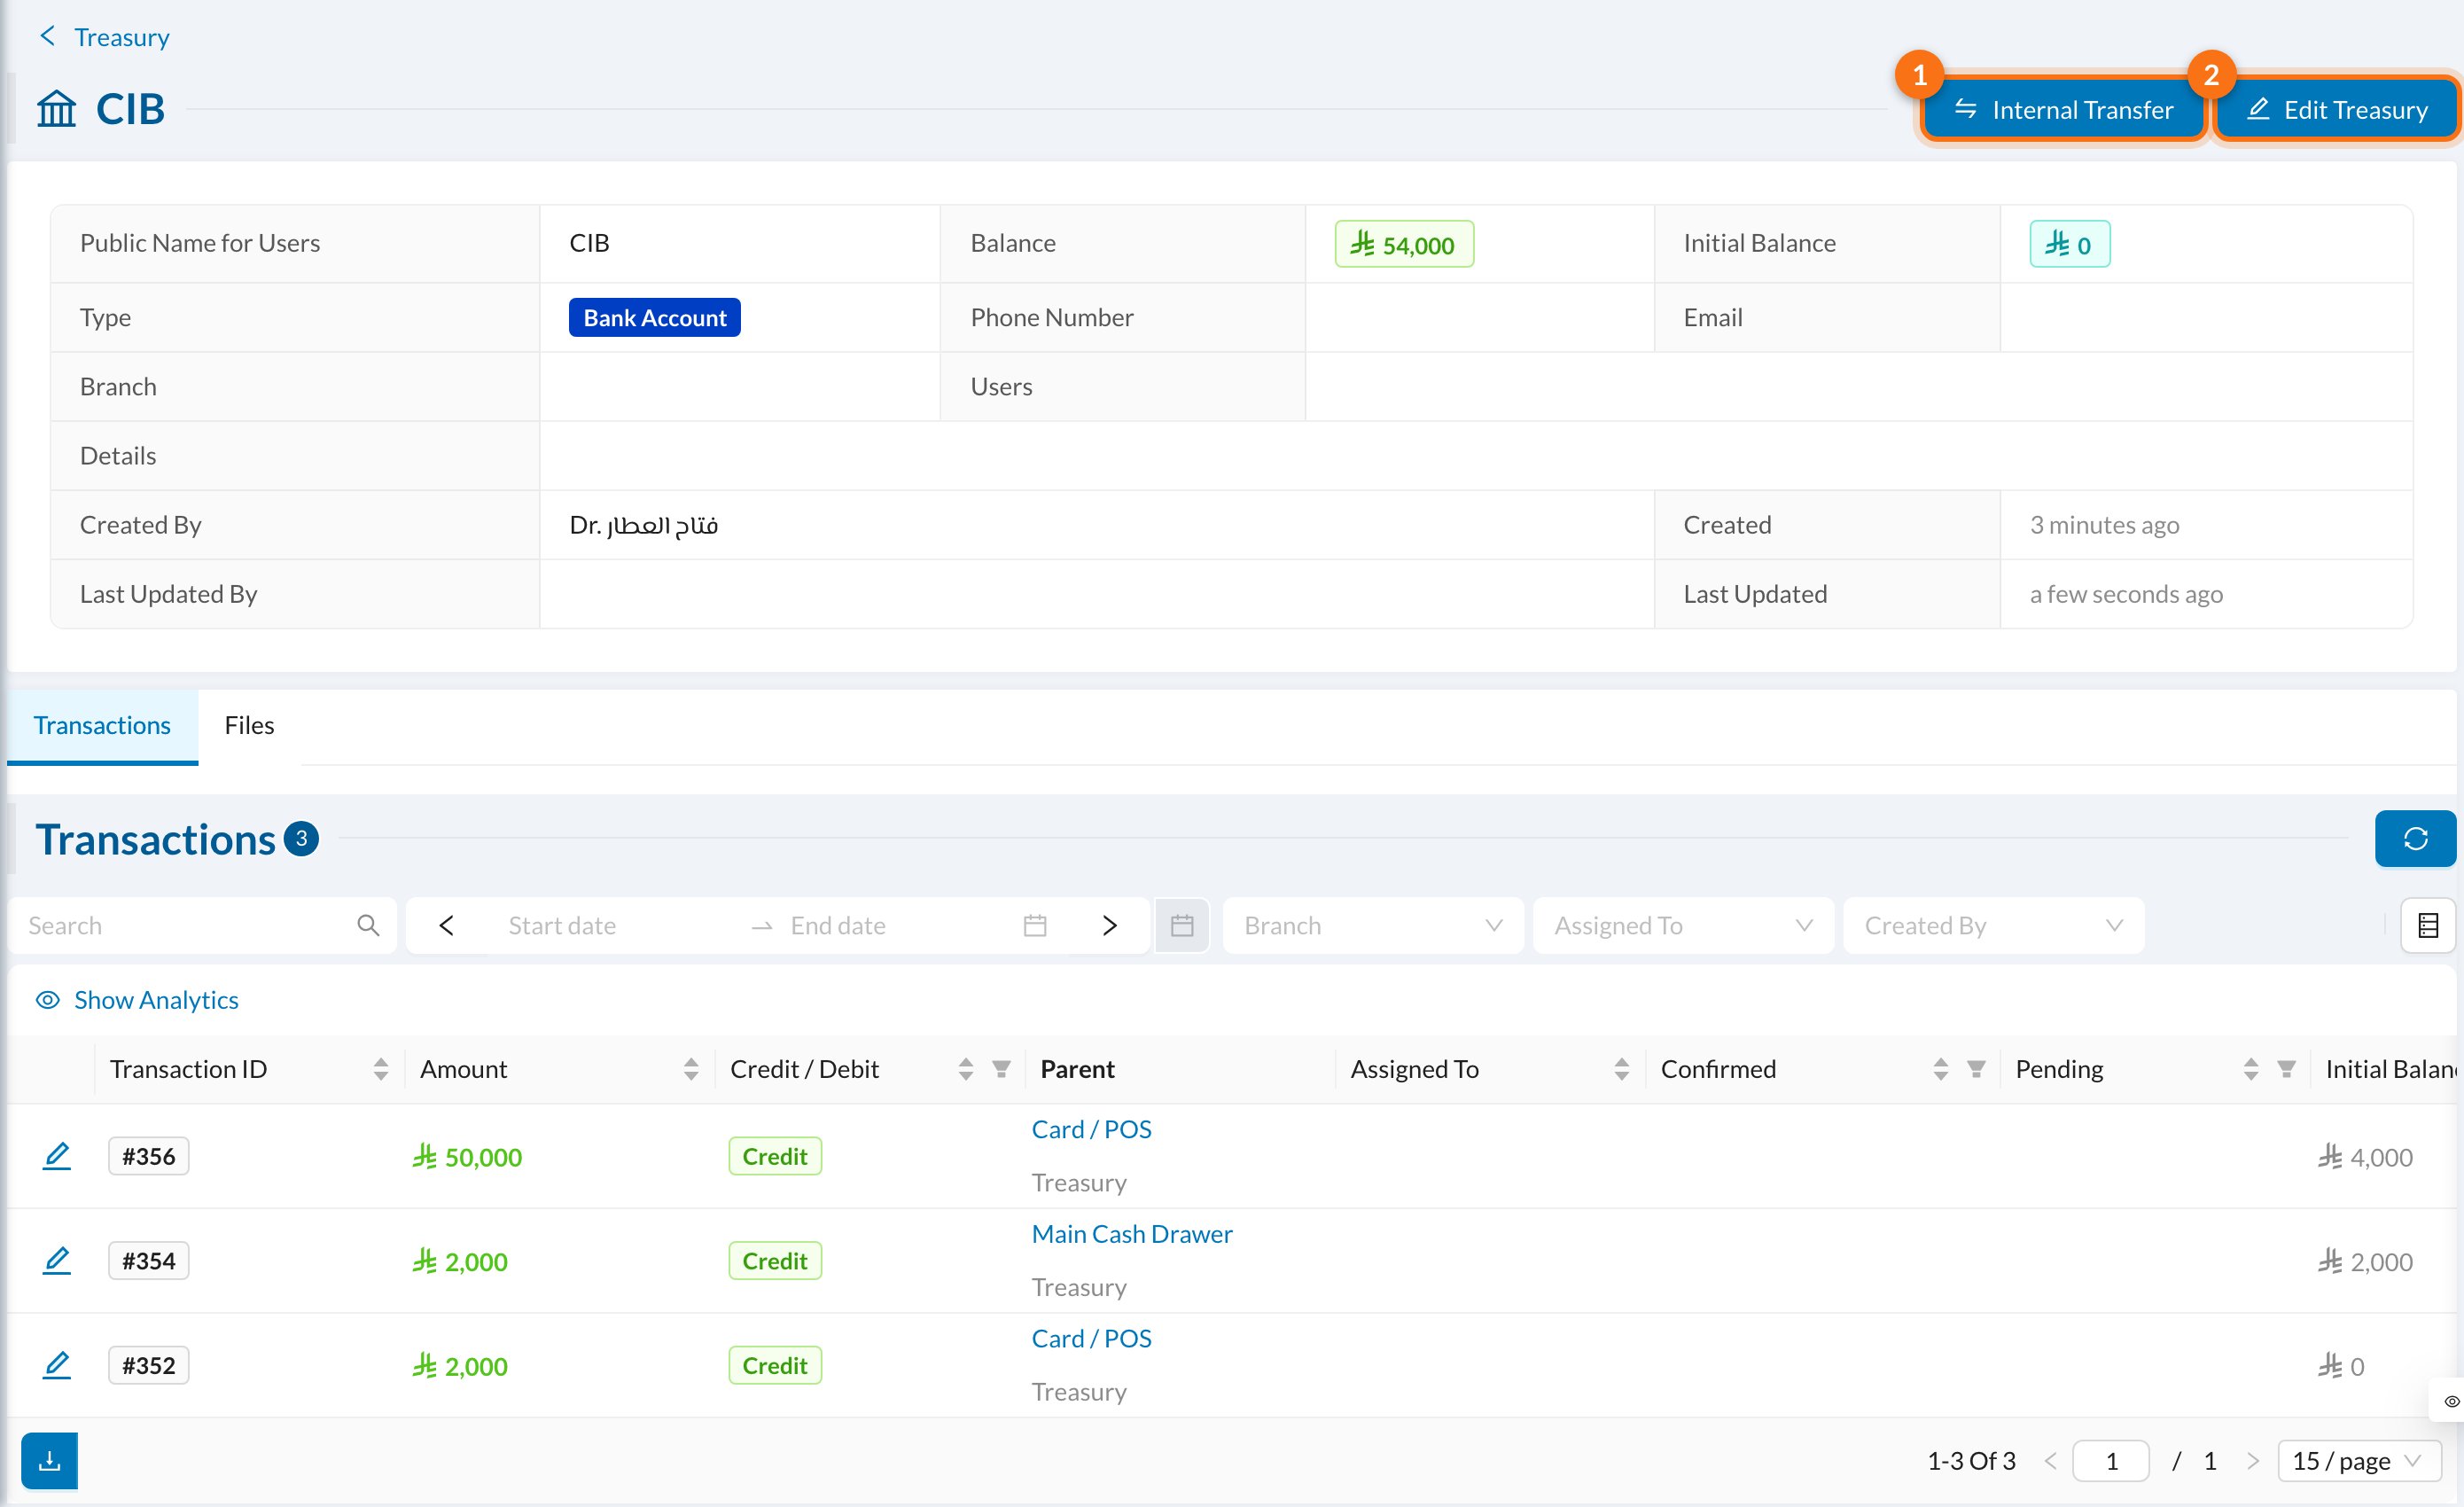Screen dimensions: 2464x1507
Task: Open the table column settings icon
Action: (2428, 925)
